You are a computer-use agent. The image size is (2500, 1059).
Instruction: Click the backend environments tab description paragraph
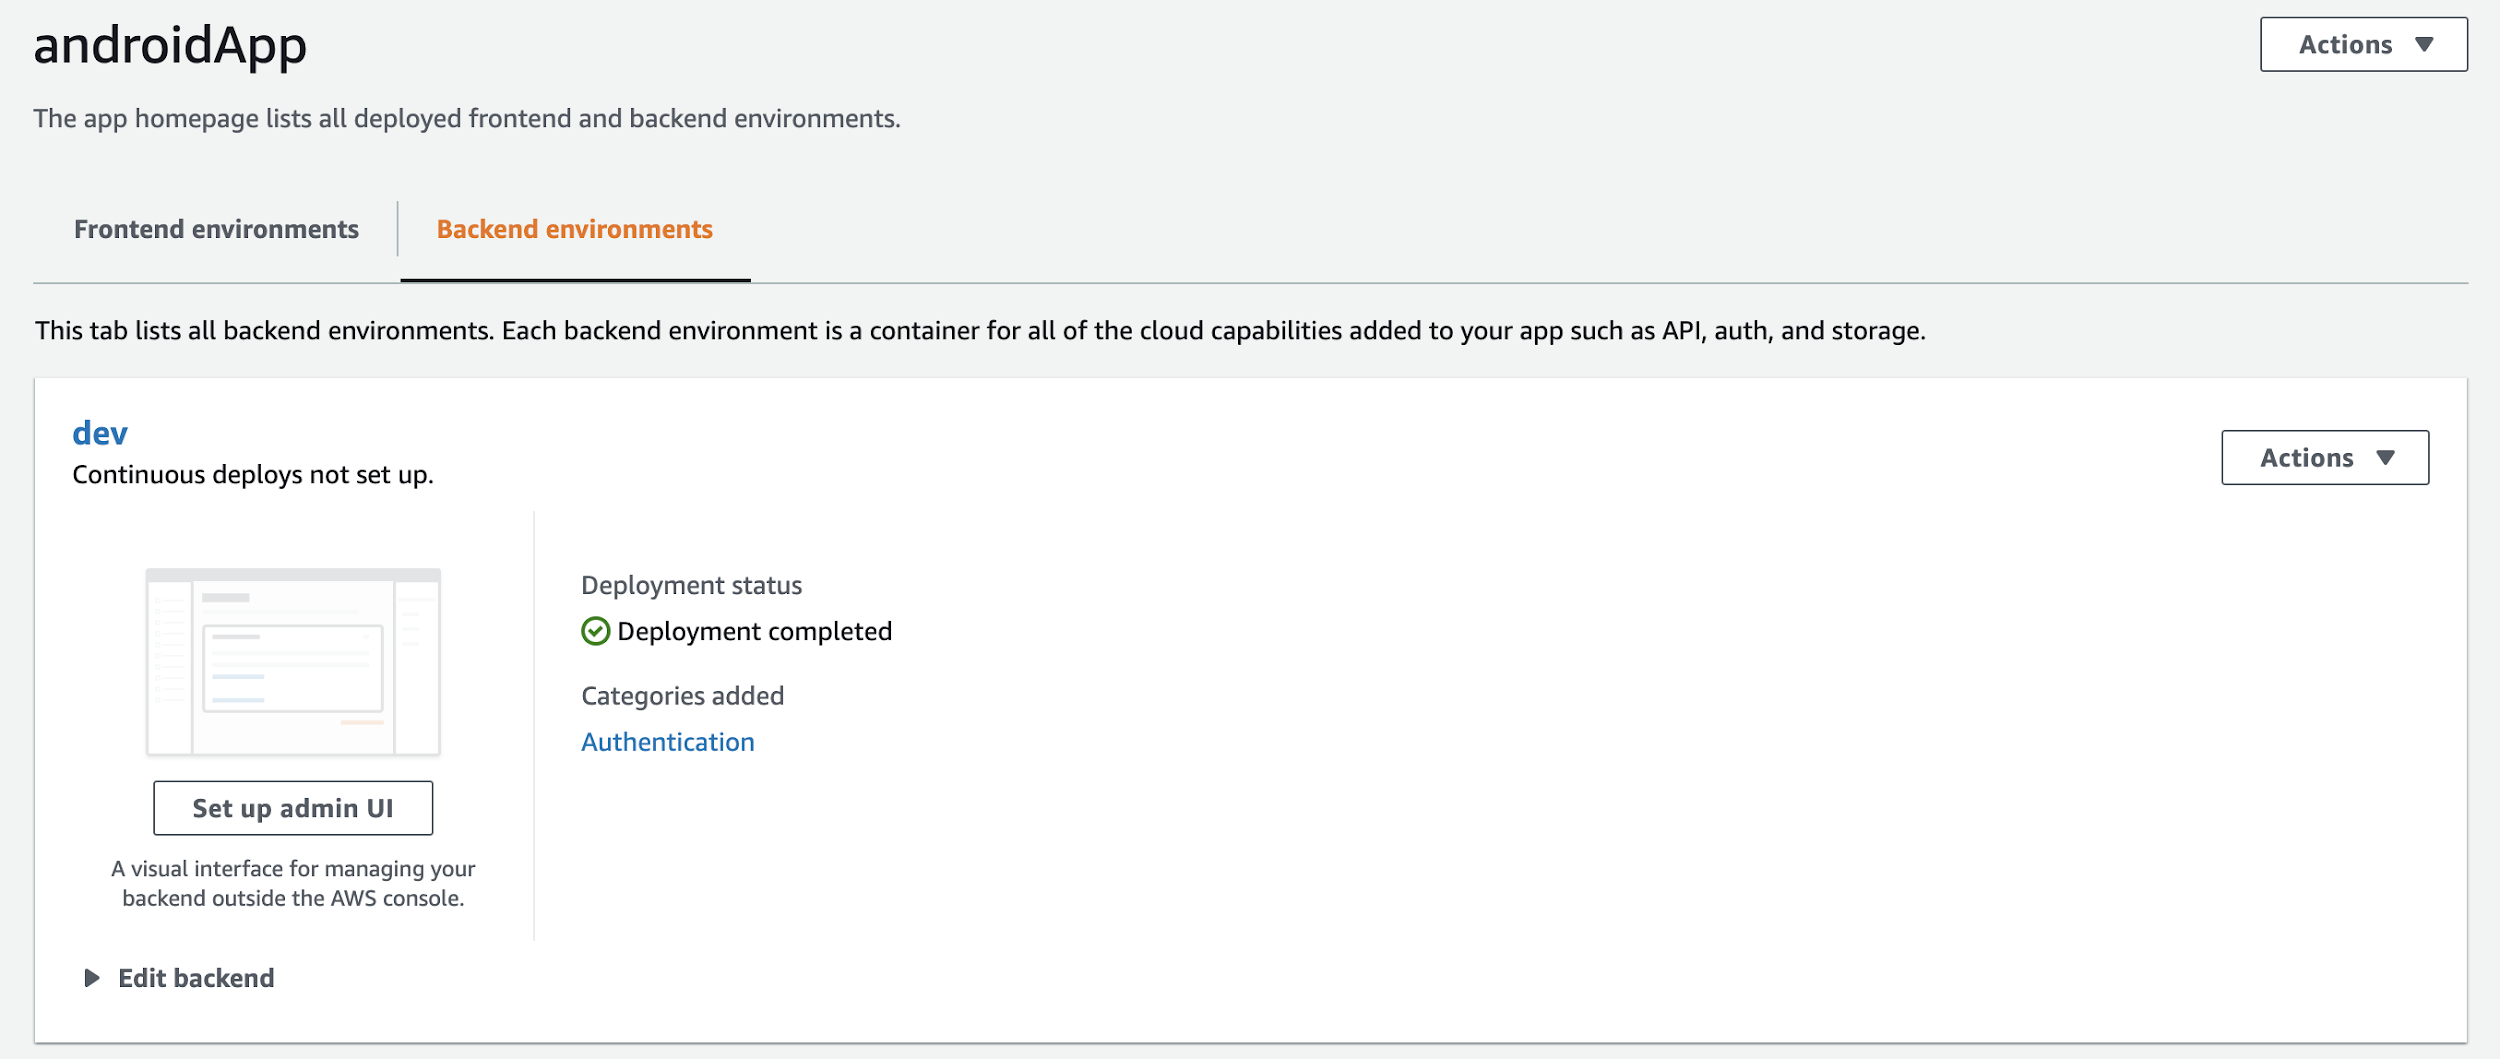pos(980,331)
